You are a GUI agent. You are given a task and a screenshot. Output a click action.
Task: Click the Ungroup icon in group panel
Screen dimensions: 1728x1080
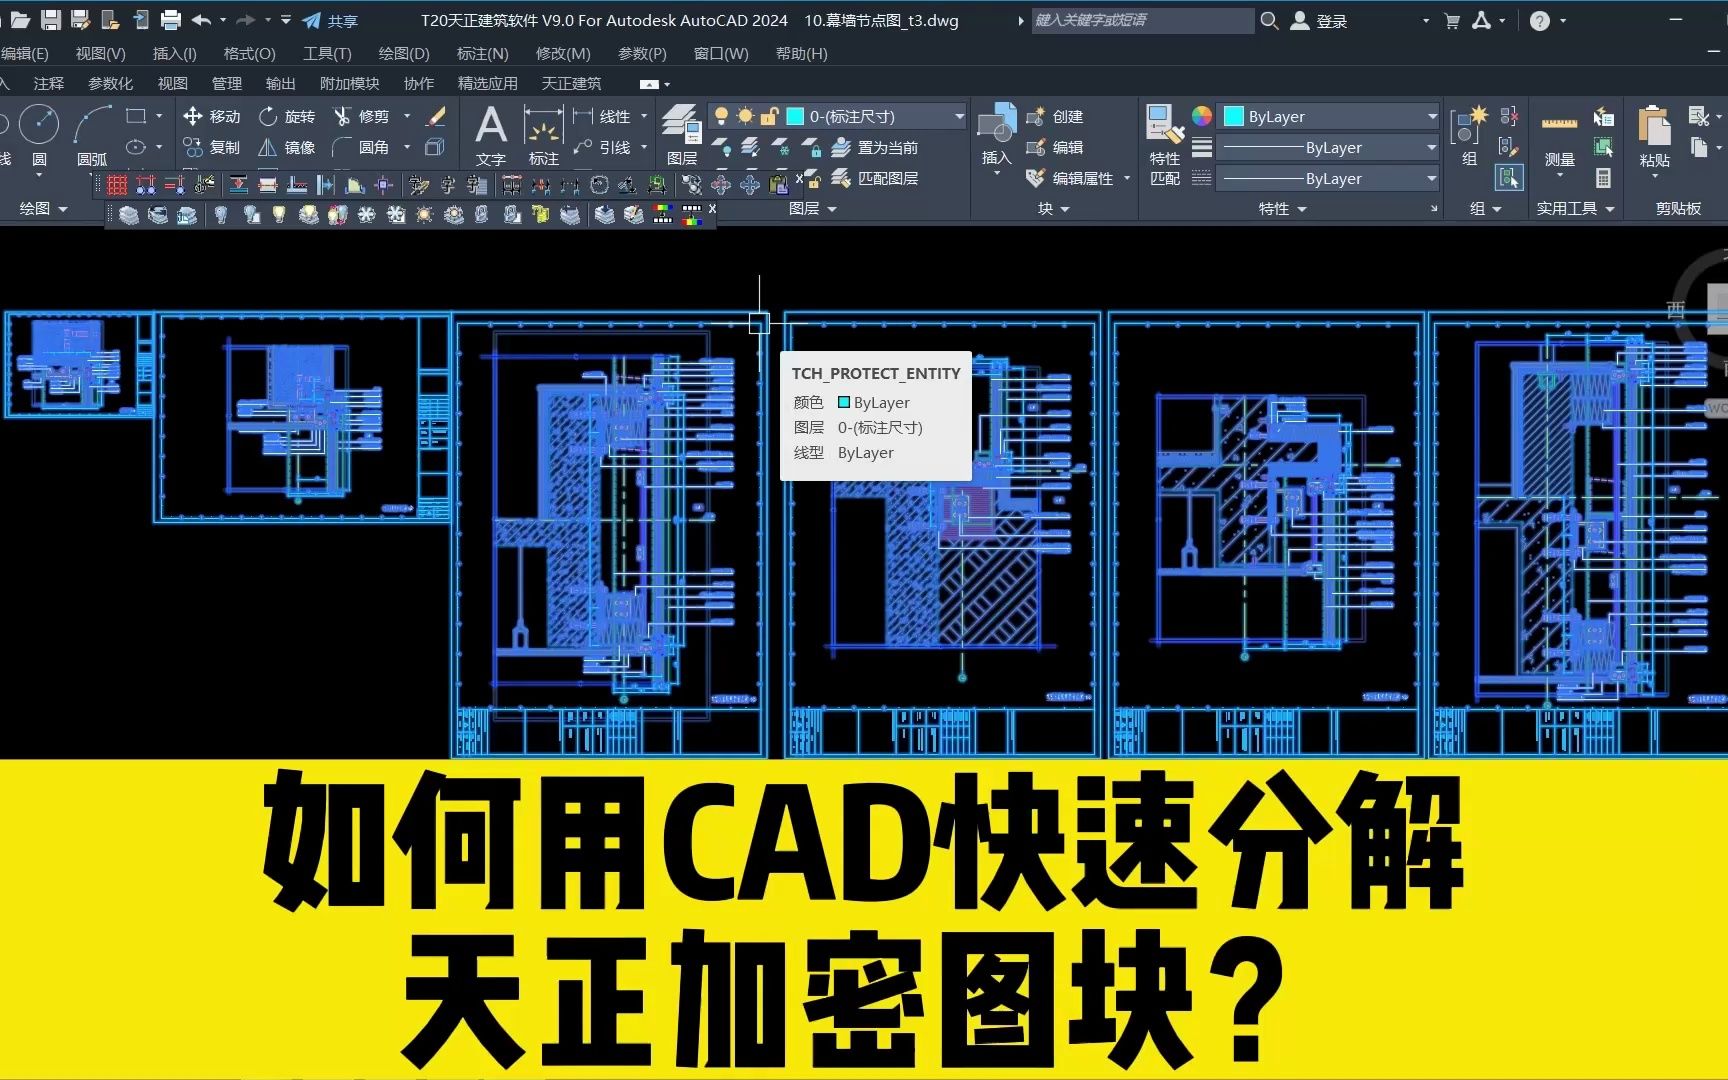click(1509, 116)
